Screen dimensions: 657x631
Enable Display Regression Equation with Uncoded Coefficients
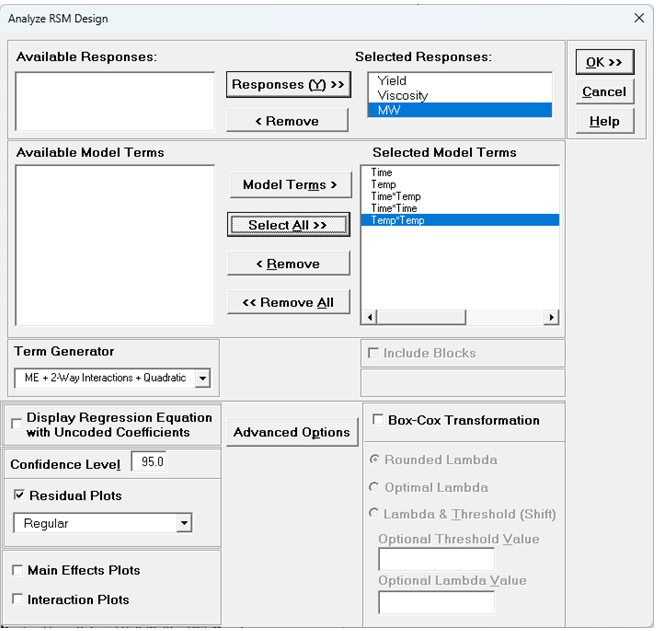coord(17,424)
